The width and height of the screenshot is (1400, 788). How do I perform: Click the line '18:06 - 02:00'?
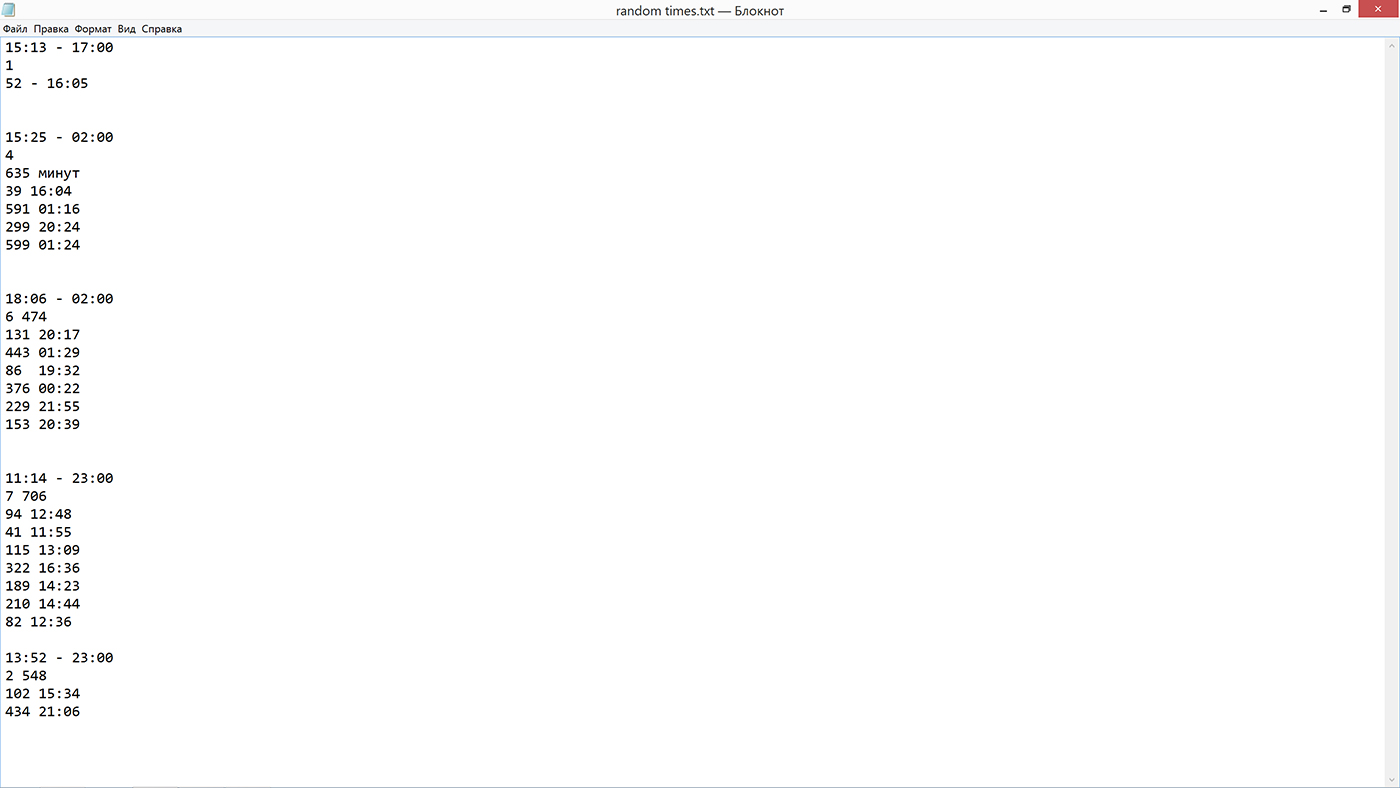click(x=59, y=299)
